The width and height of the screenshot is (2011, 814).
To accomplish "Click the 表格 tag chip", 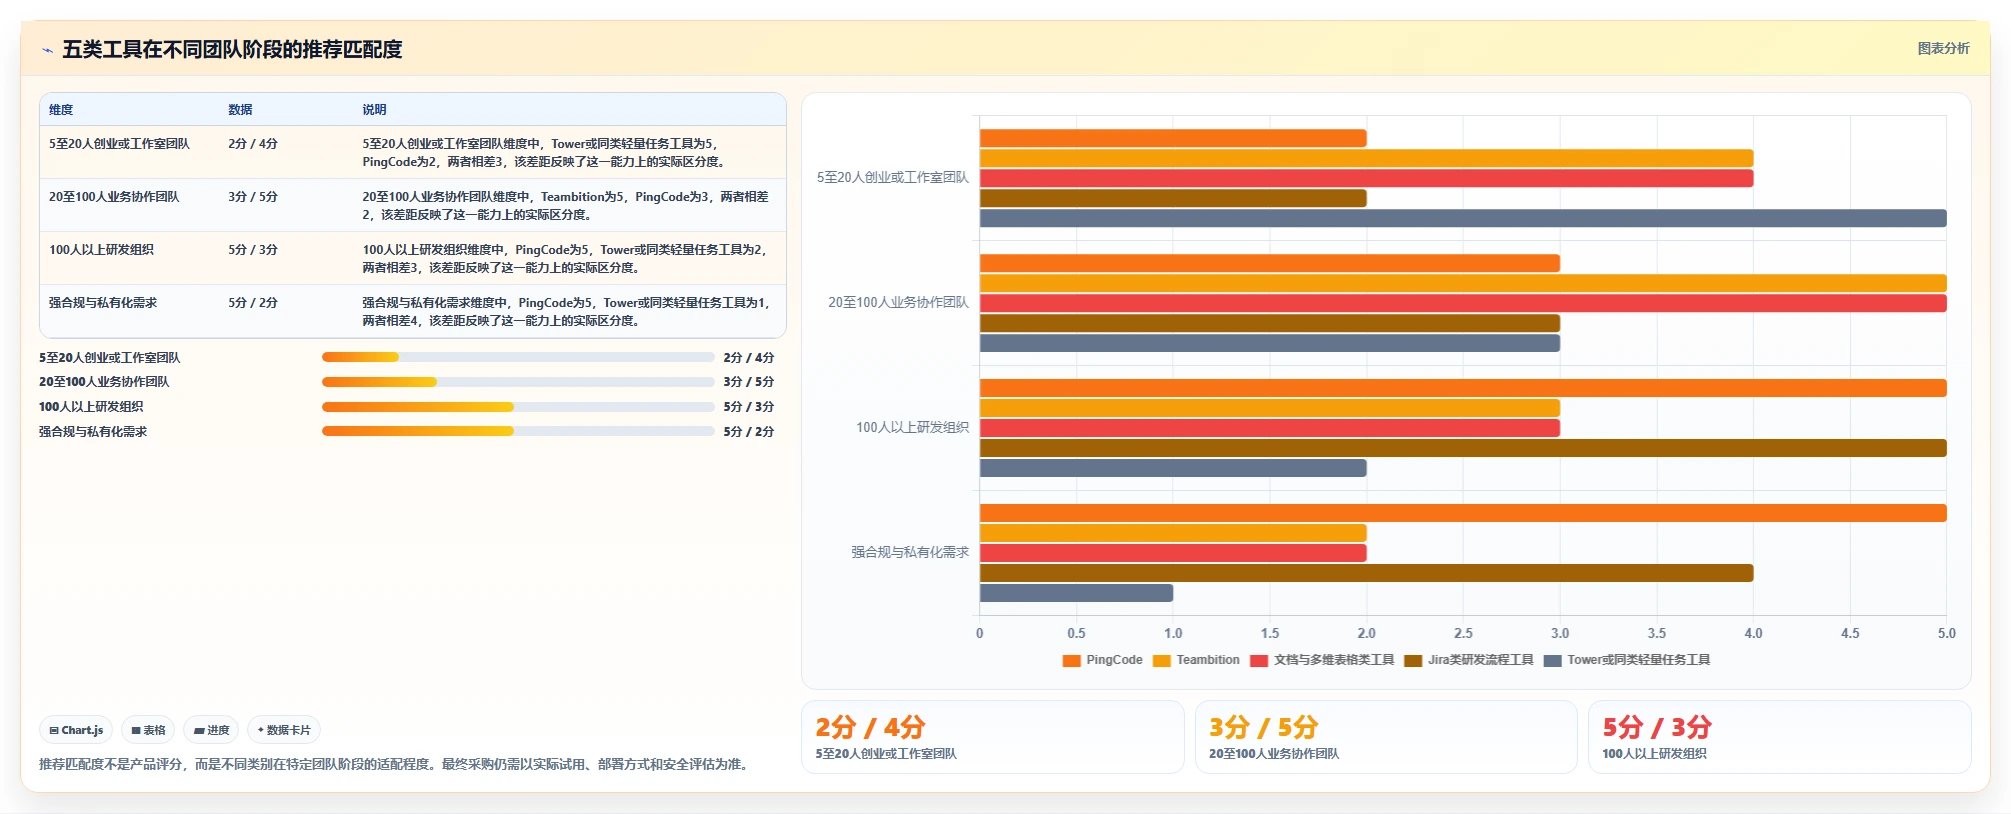I will [148, 730].
